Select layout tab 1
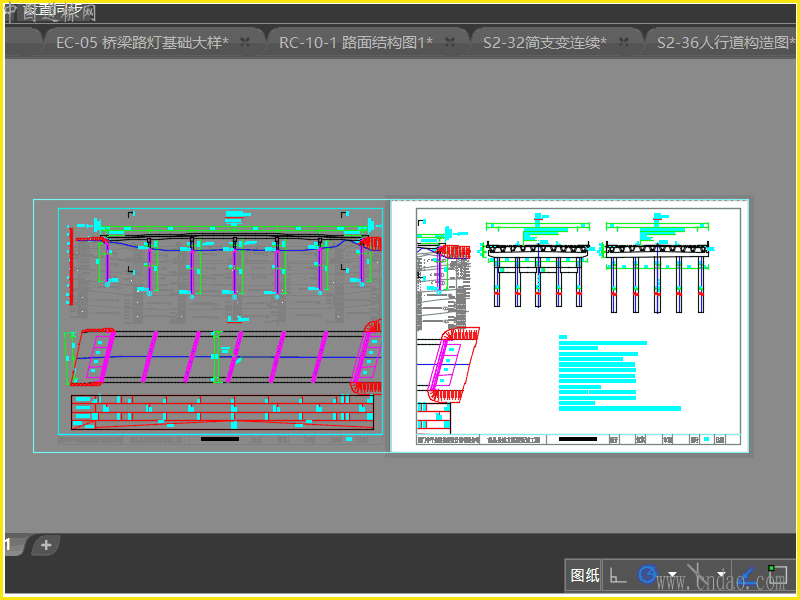 pos(8,545)
